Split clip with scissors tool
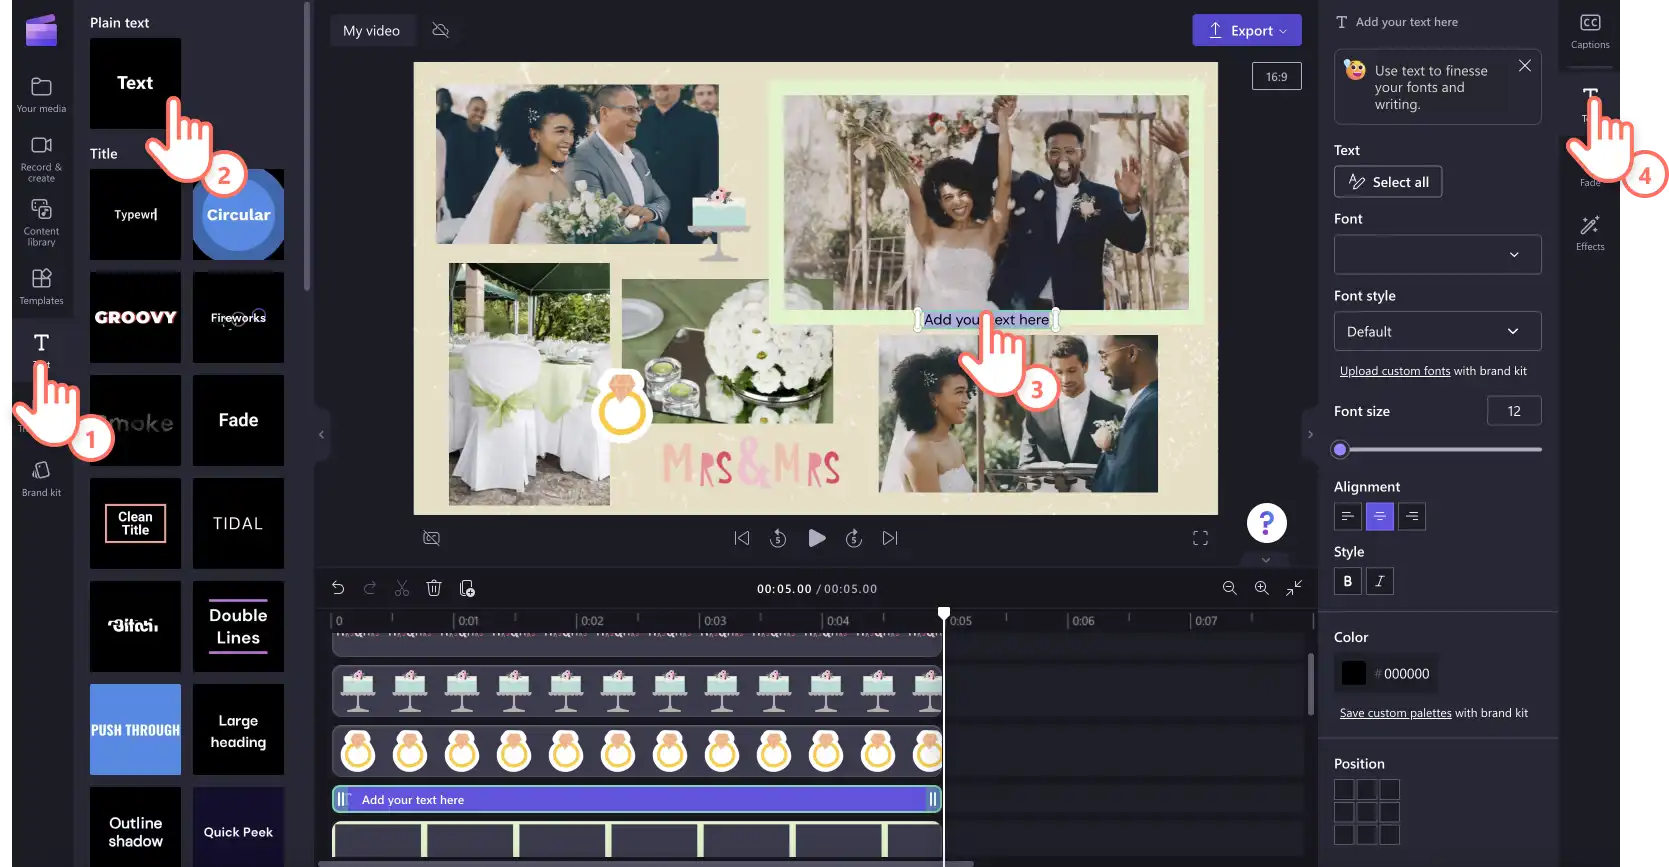 click(402, 588)
